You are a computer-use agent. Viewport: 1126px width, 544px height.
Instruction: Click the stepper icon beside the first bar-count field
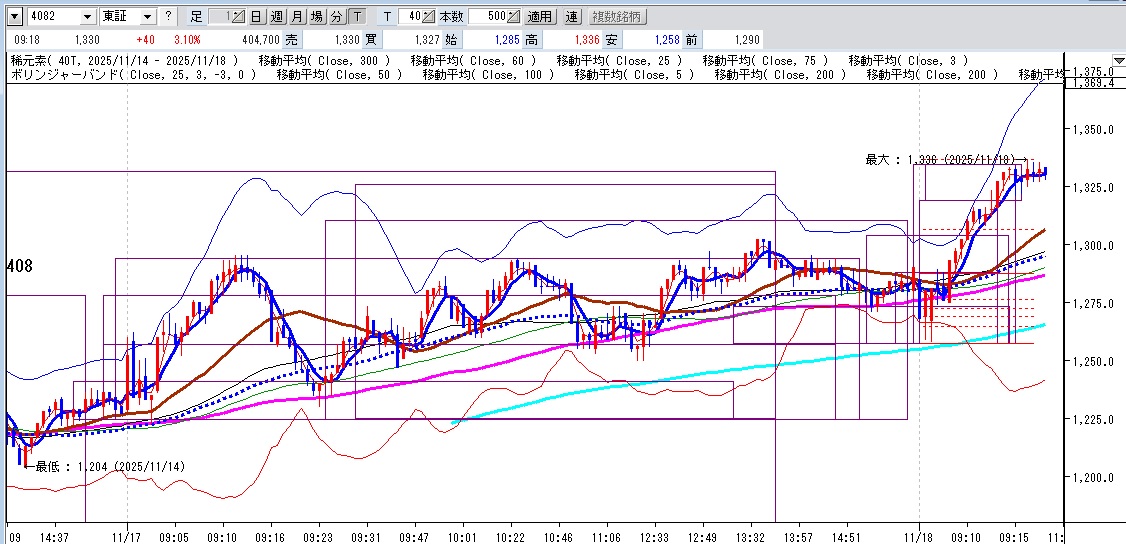coord(239,16)
